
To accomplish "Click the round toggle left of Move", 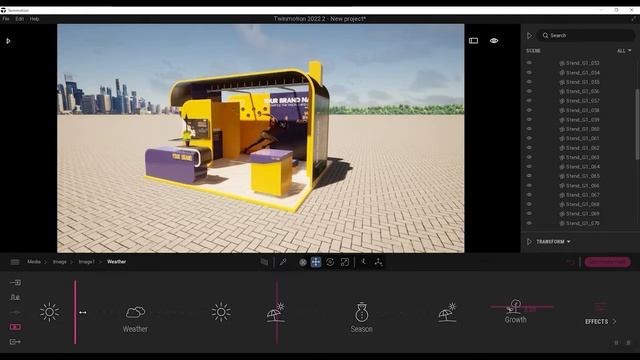I will pos(303,262).
